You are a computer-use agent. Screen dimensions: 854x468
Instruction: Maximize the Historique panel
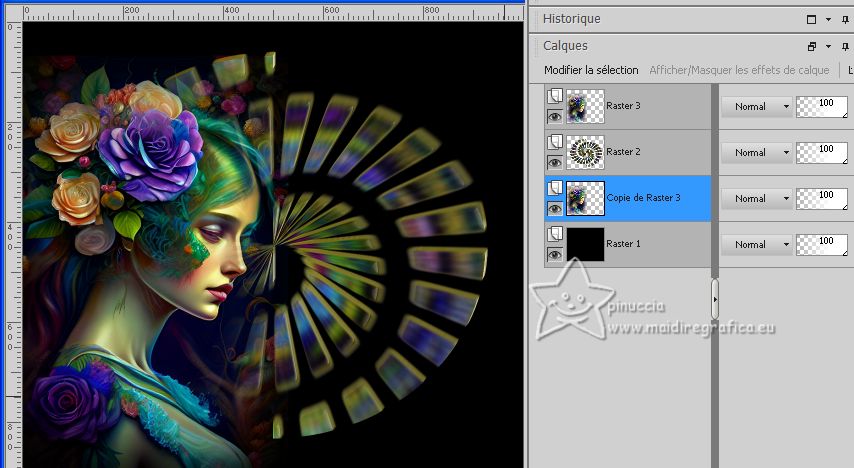(x=812, y=19)
